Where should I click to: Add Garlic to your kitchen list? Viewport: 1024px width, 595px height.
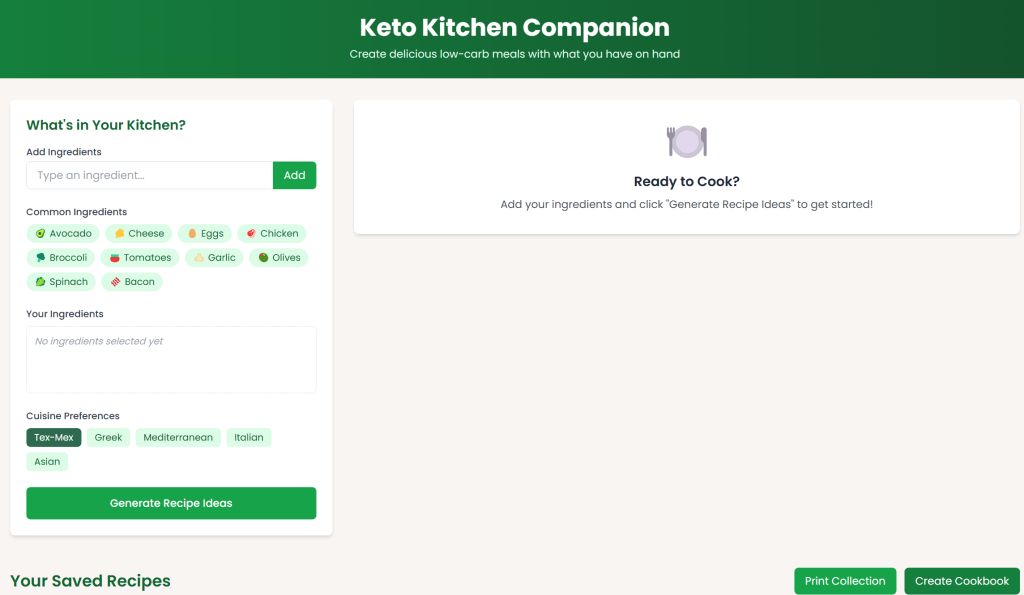(x=213, y=257)
